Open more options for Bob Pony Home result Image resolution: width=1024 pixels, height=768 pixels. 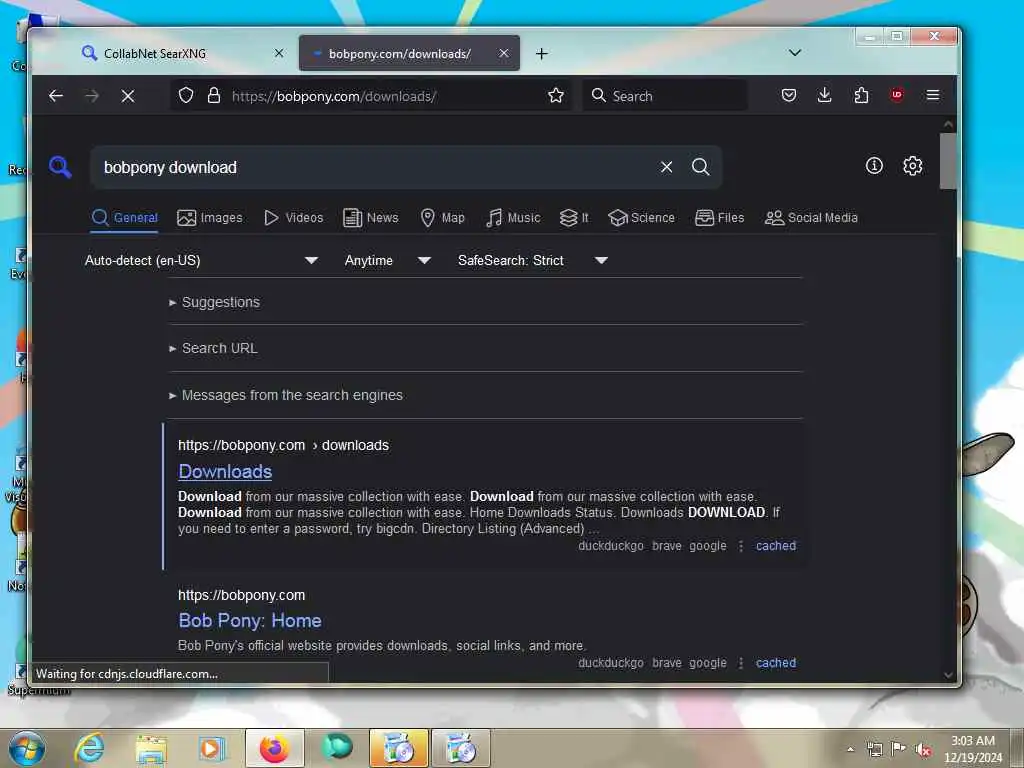tap(741, 663)
